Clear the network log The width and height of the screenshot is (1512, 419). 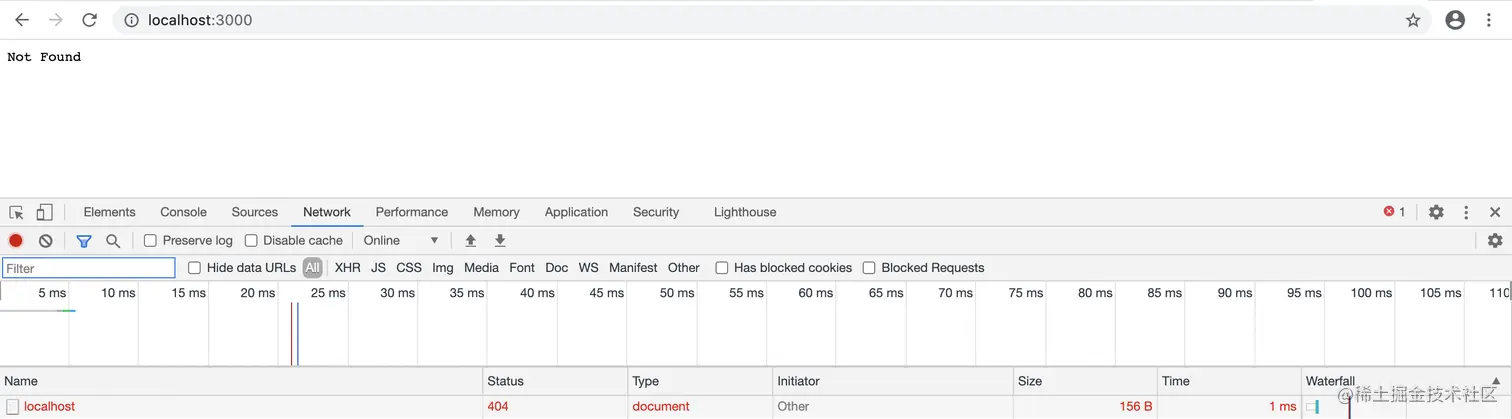pos(45,240)
